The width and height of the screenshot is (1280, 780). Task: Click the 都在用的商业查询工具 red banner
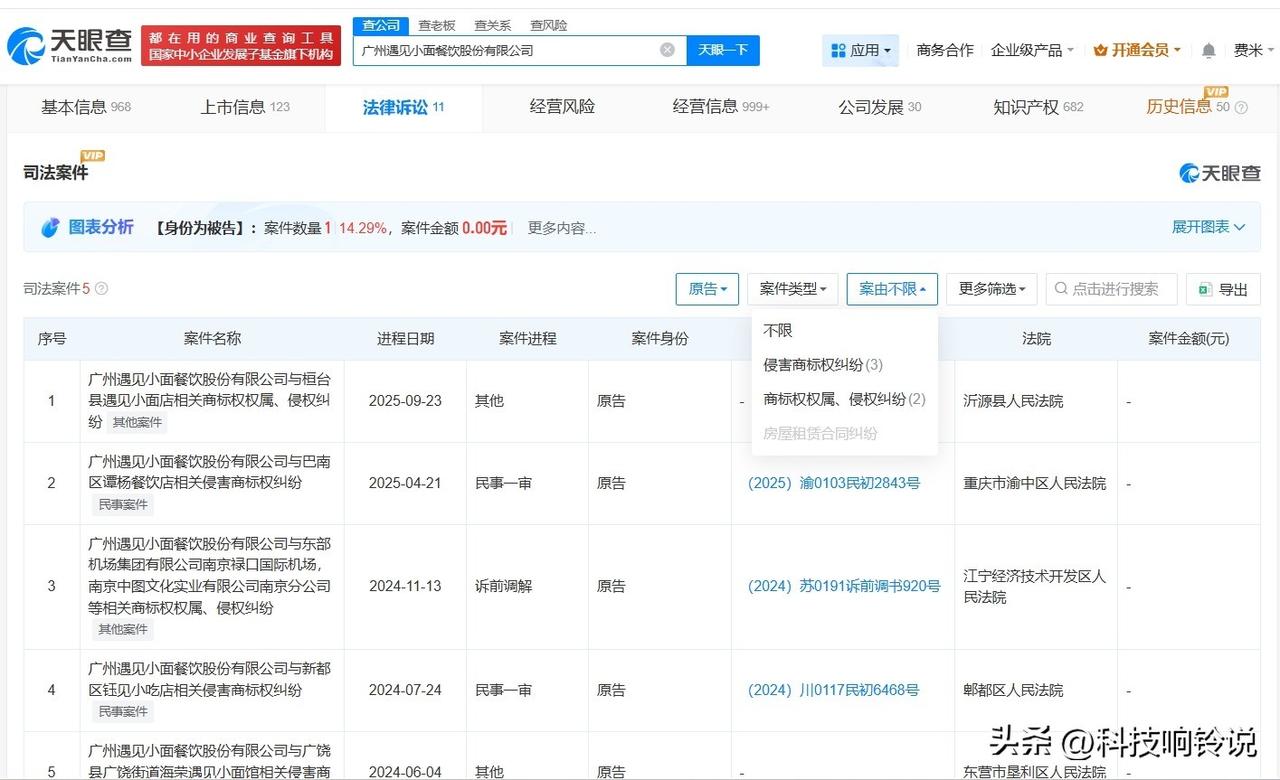tap(241, 46)
